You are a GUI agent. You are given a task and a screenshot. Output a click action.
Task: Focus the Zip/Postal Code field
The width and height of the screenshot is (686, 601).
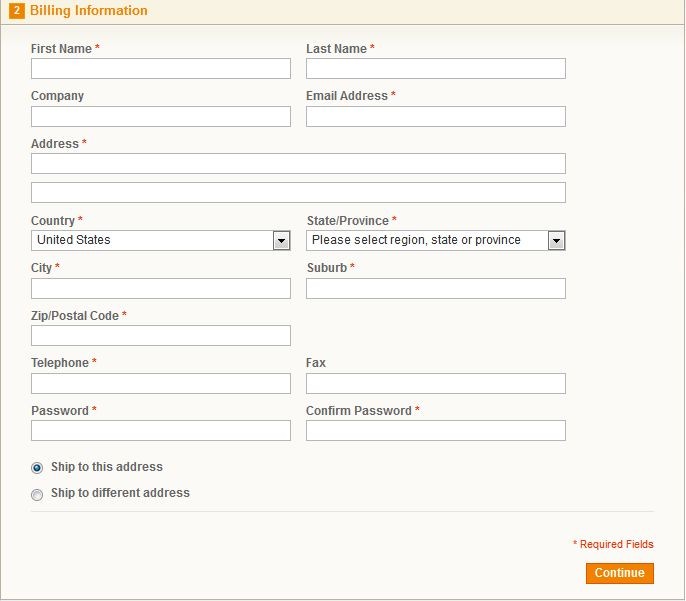pos(161,335)
